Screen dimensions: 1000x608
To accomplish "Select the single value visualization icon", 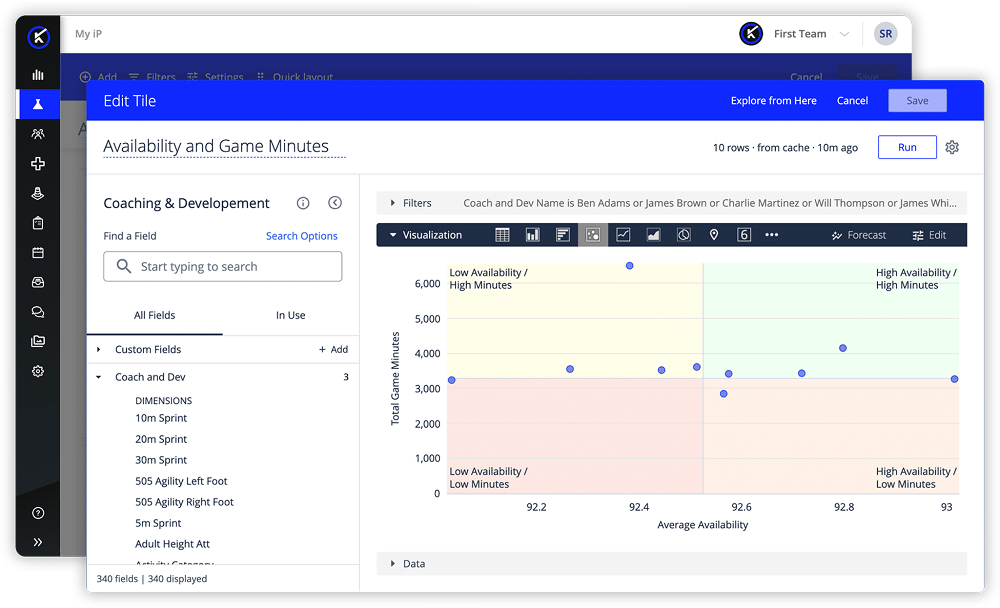I will 744,235.
